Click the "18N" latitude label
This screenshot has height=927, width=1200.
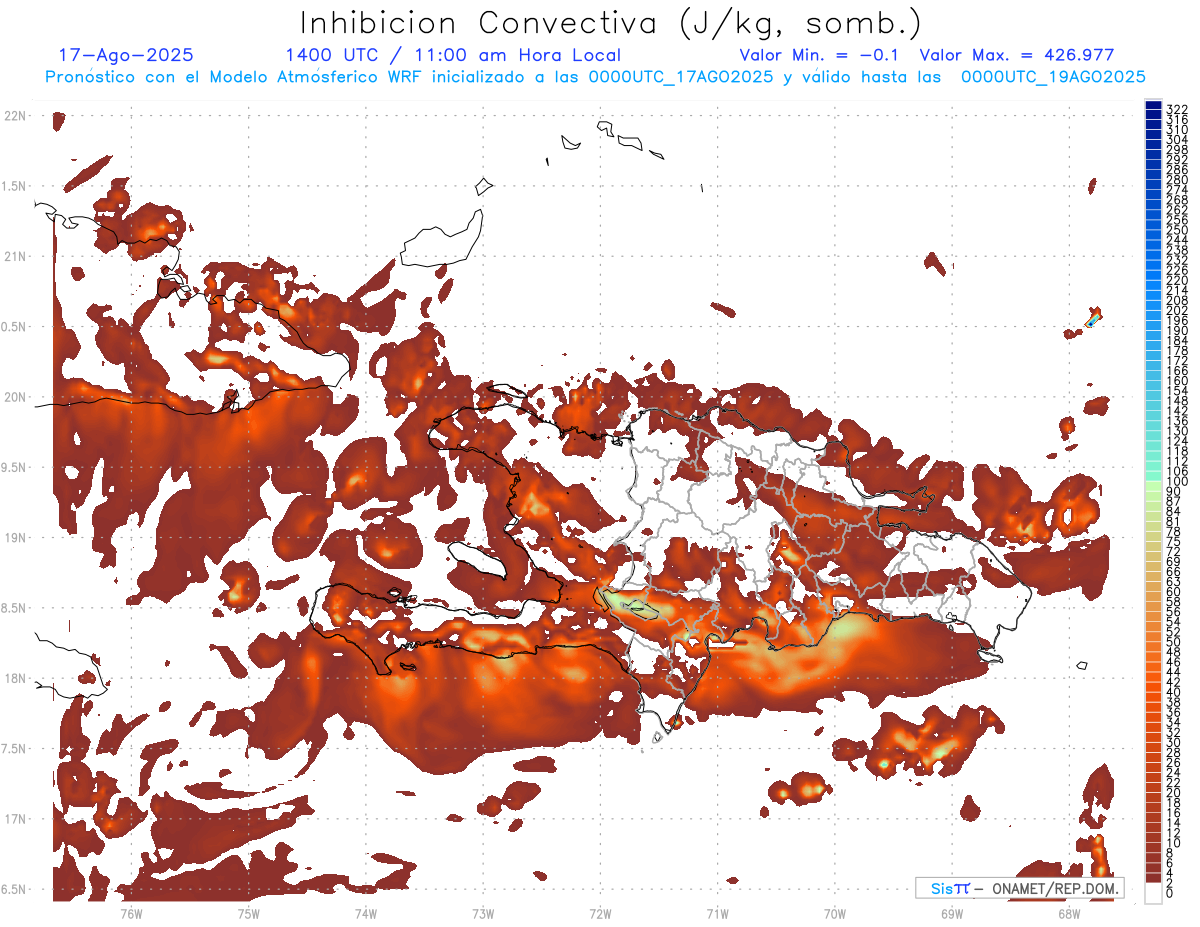[x=15, y=679]
